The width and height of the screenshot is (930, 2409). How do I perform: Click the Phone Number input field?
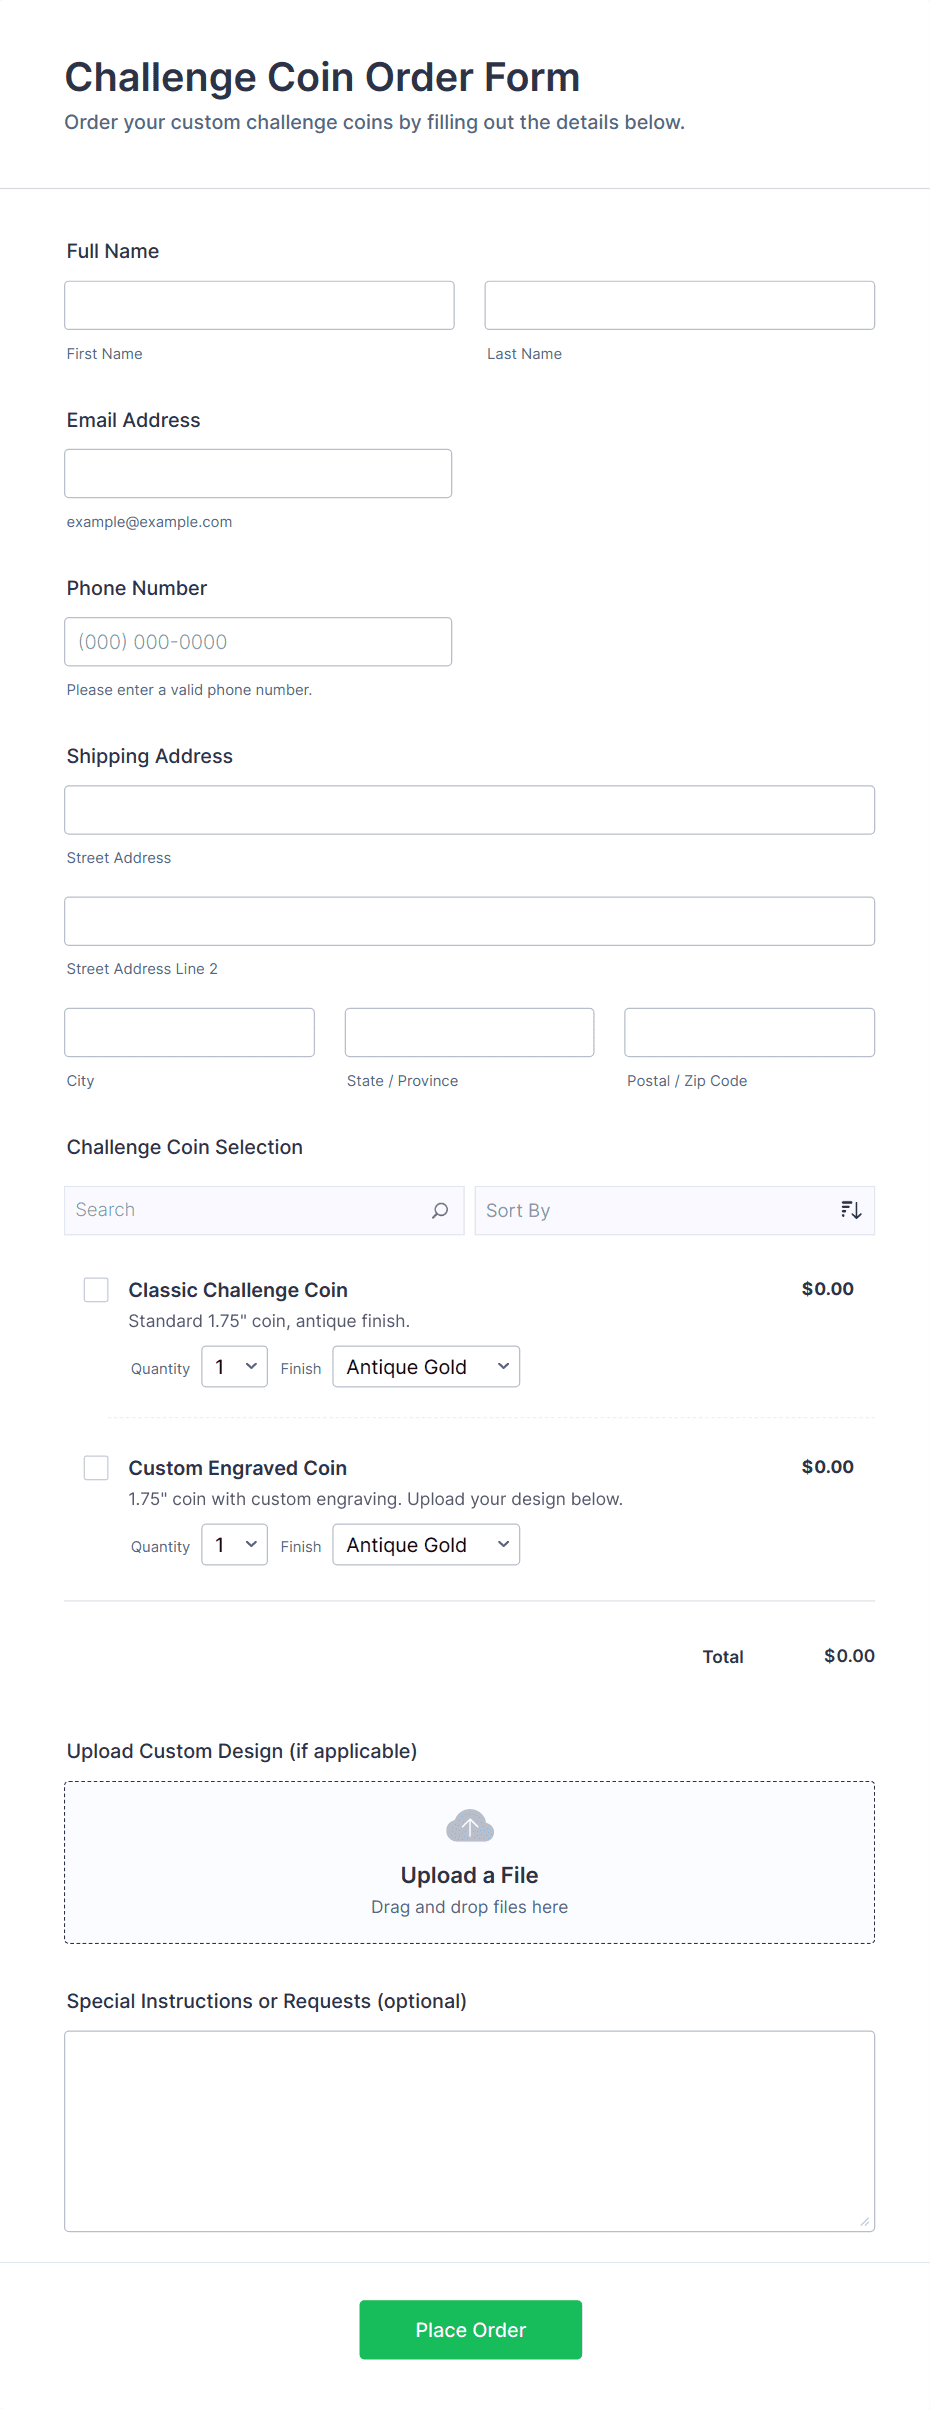pos(258,641)
